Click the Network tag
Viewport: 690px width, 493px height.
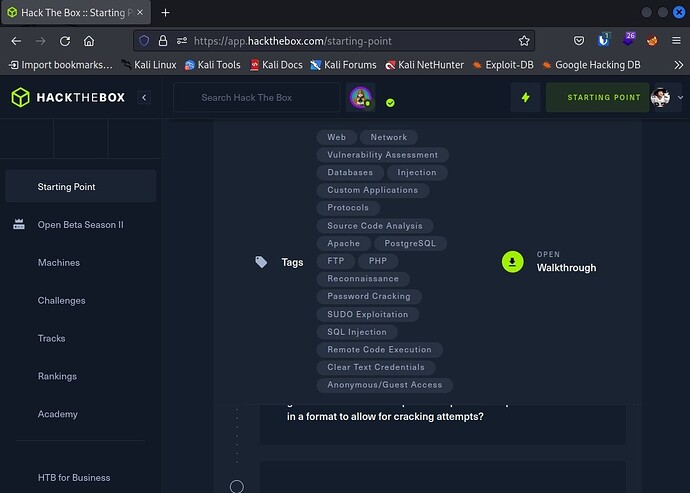pos(389,137)
